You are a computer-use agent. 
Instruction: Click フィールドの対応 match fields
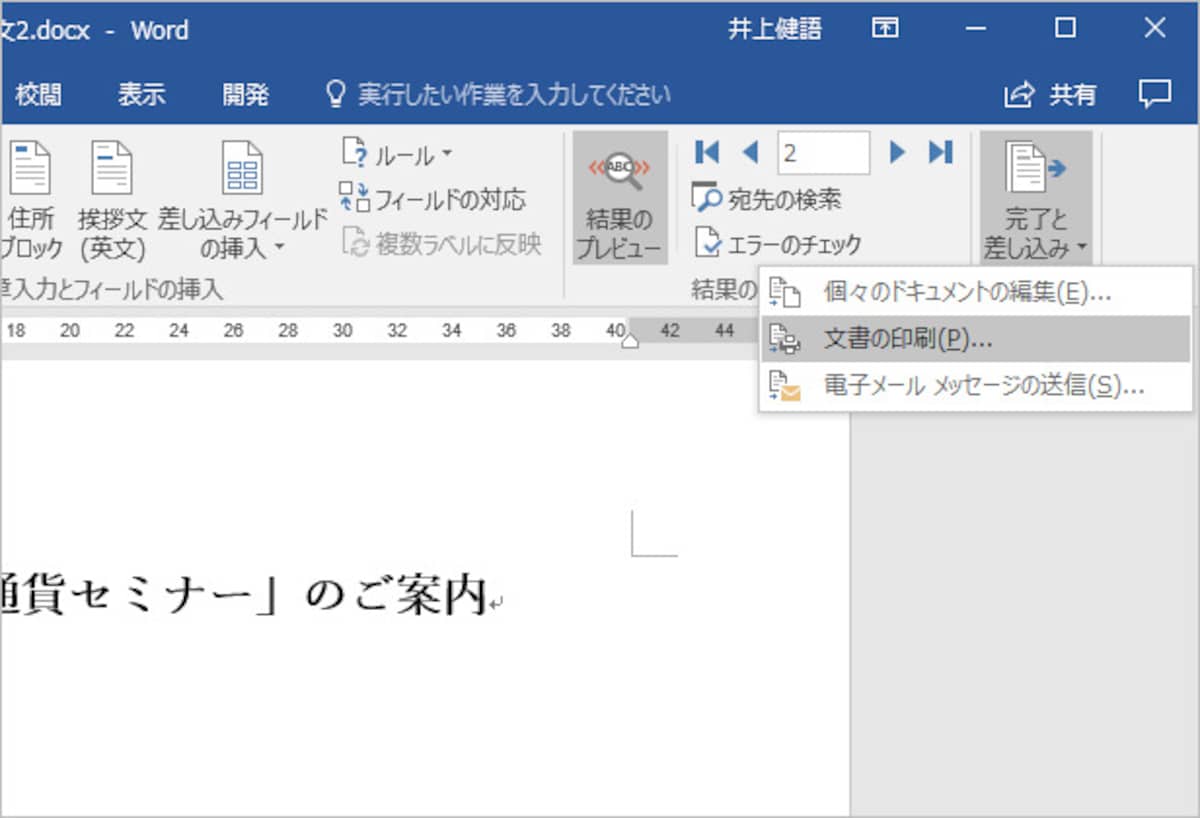pos(432,199)
